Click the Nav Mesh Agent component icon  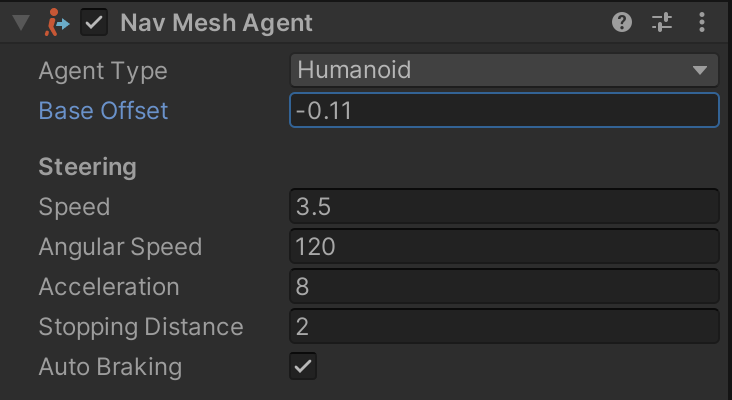coord(57,23)
